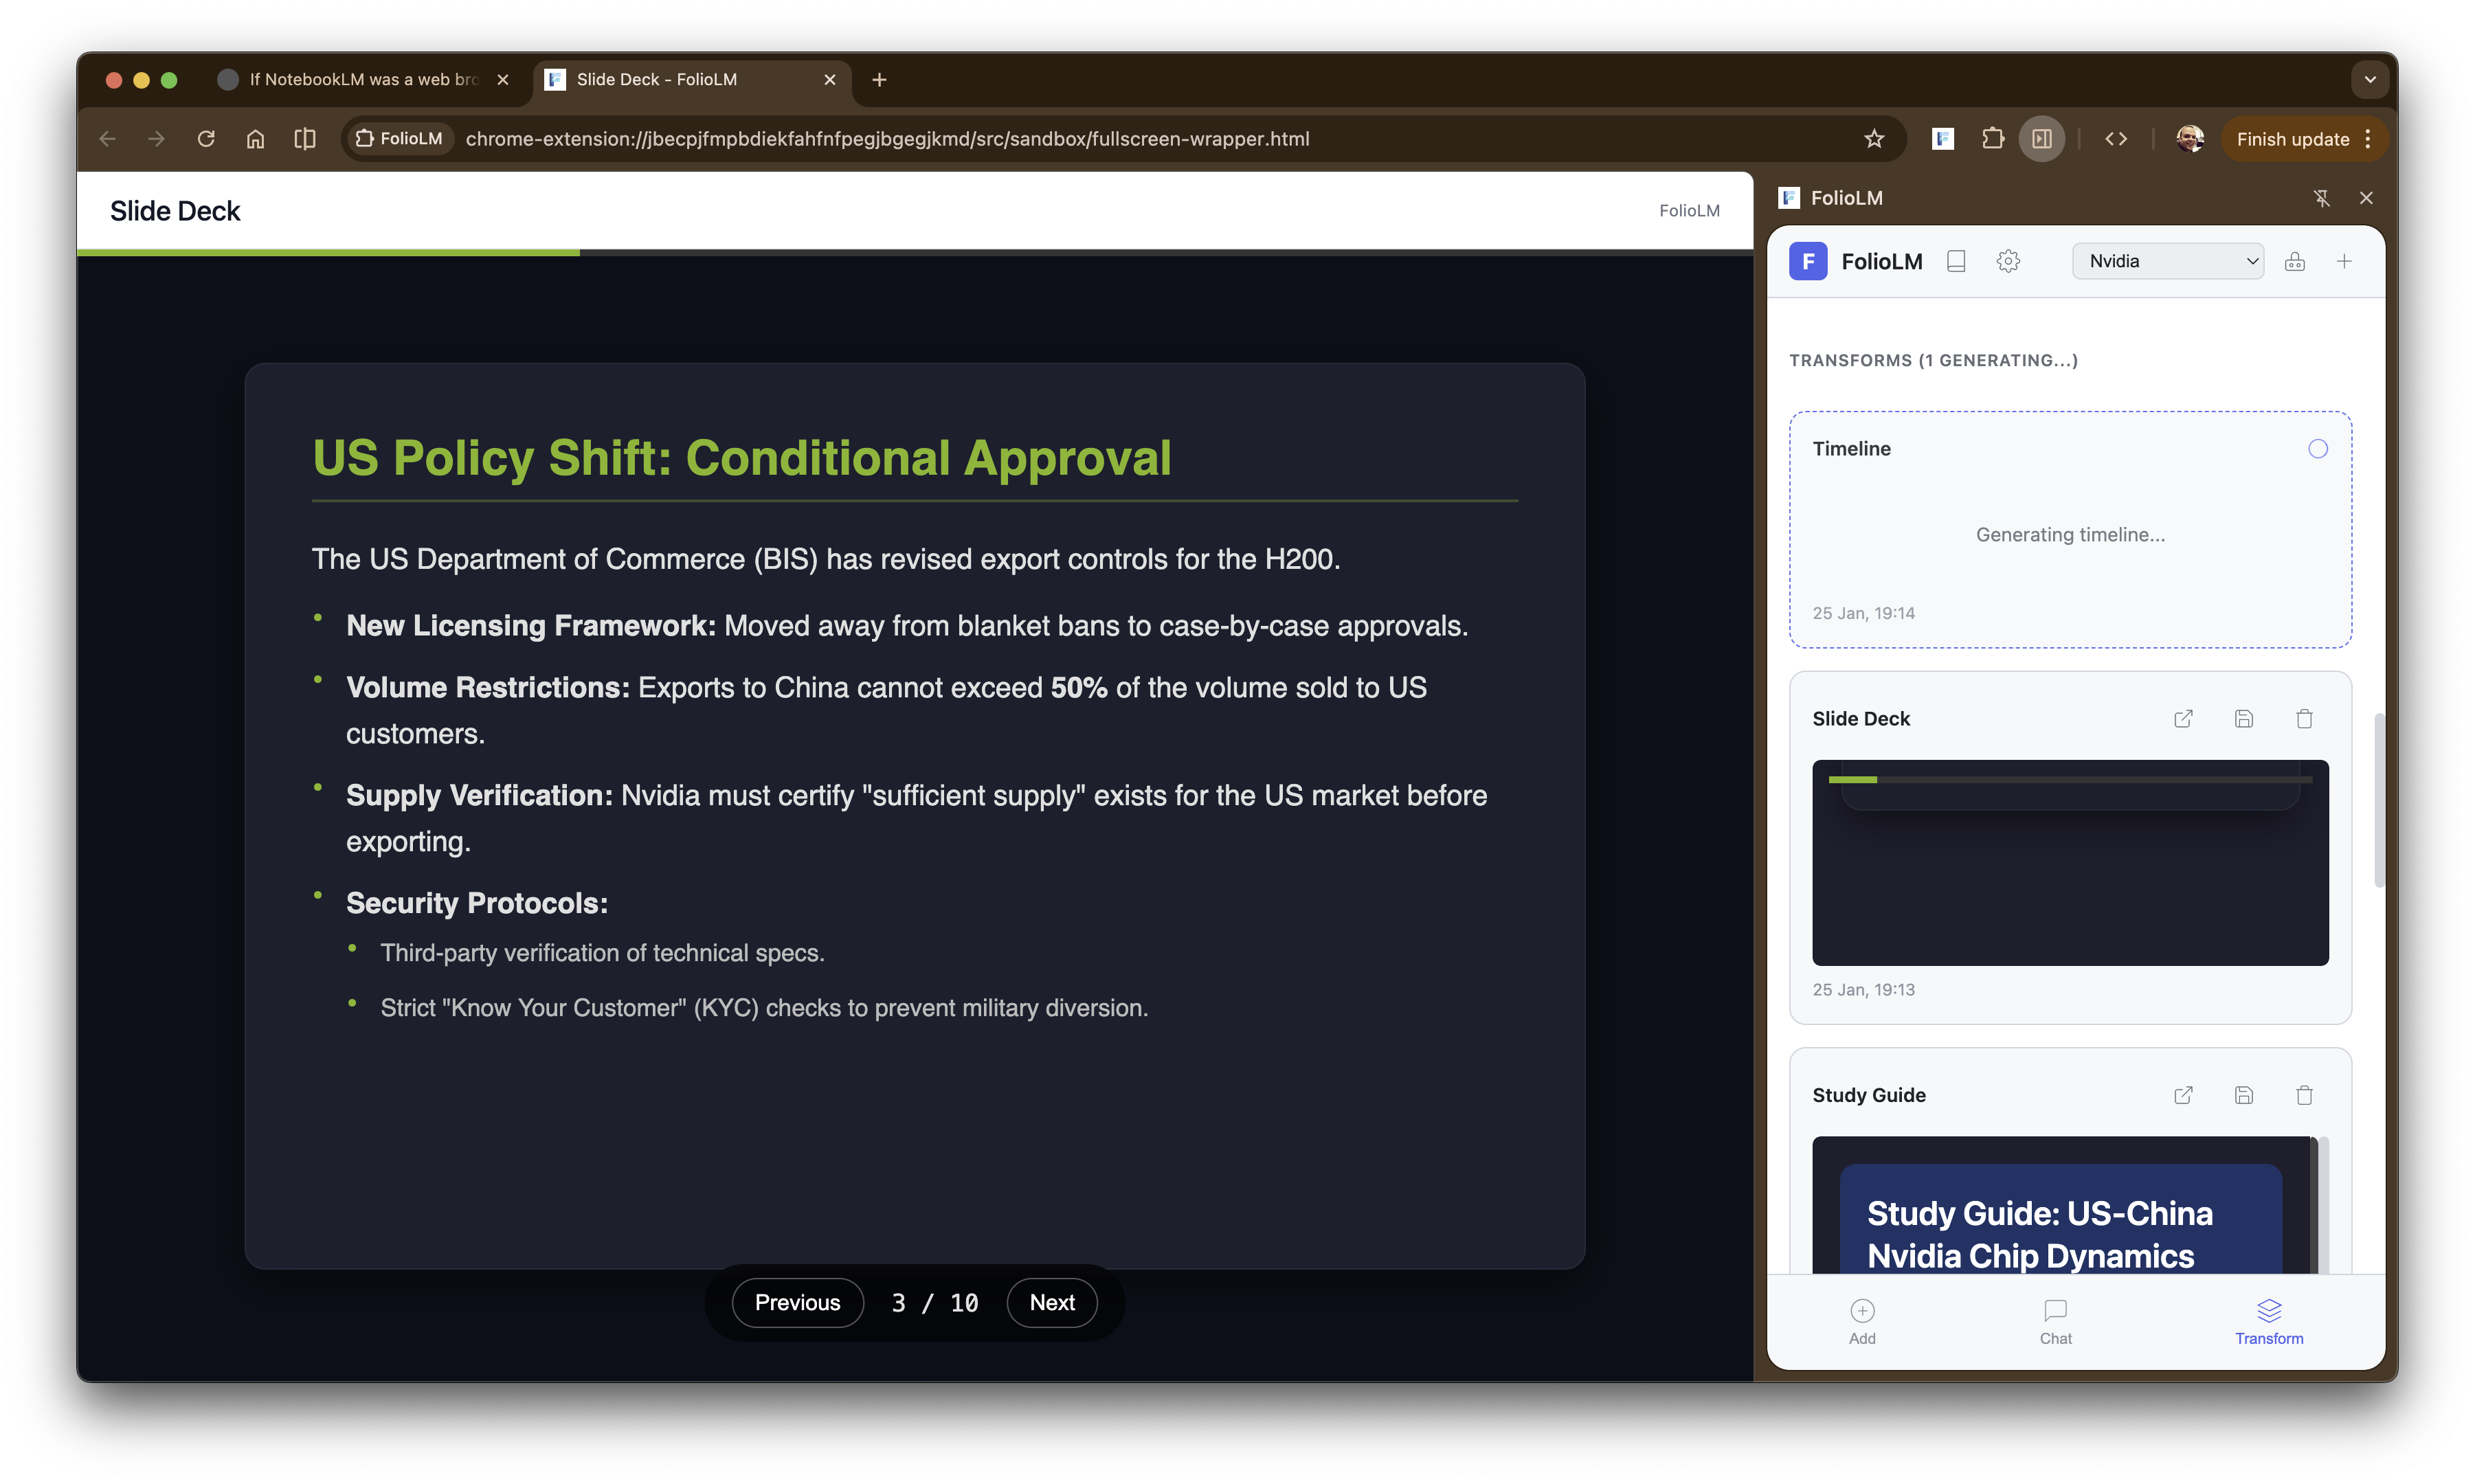Switch to the NotebookLM browser tab
Viewport: 2475px width, 1484px height.
point(360,79)
